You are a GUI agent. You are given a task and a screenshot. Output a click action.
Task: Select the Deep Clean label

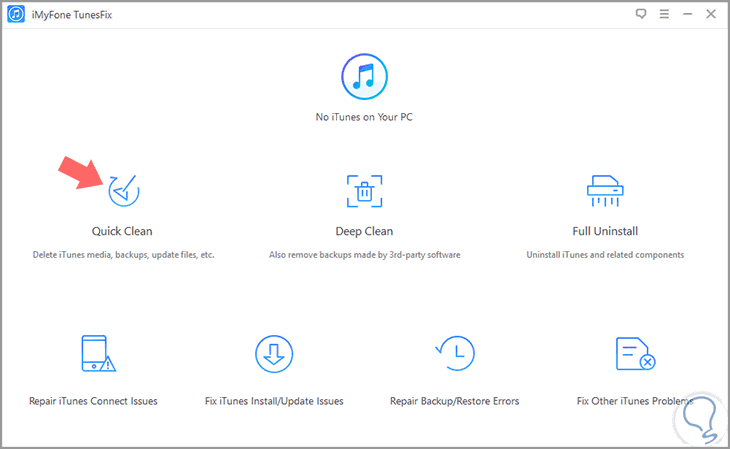(x=365, y=231)
